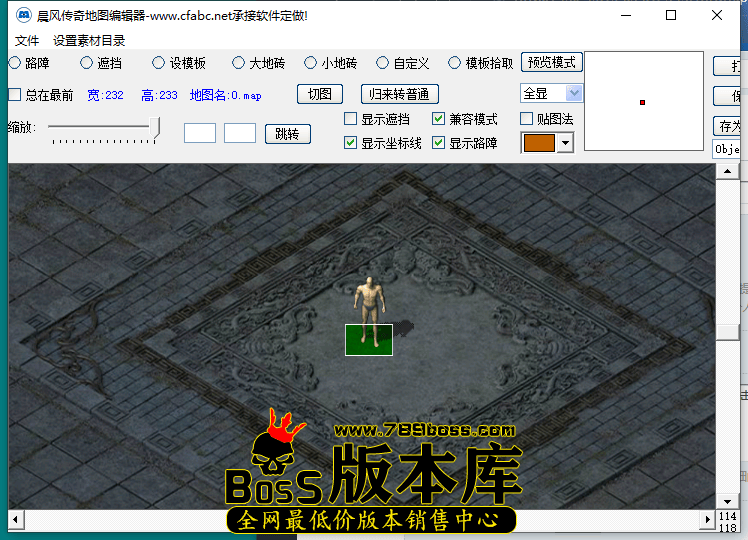
Task: Open the 全显 dropdown list
Action: pos(574,93)
